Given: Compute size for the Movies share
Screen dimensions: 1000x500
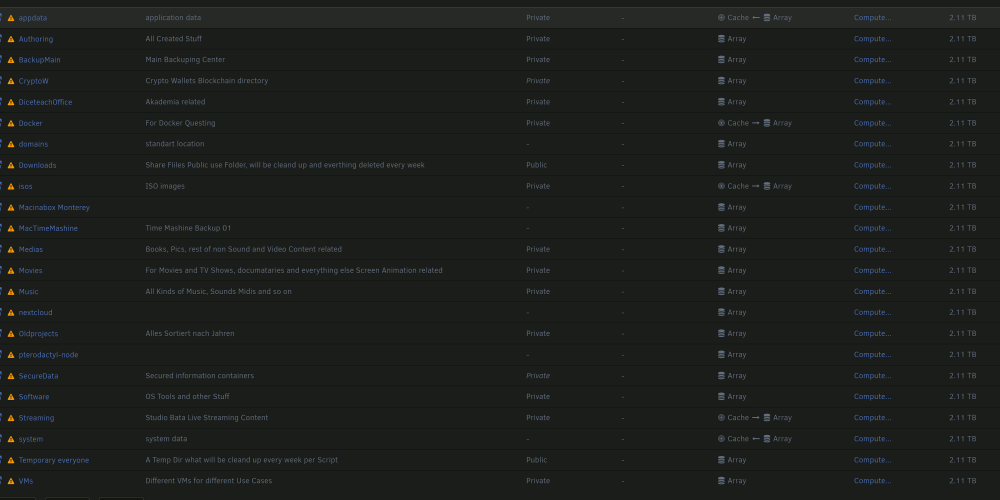Looking at the screenshot, I should tap(872, 270).
